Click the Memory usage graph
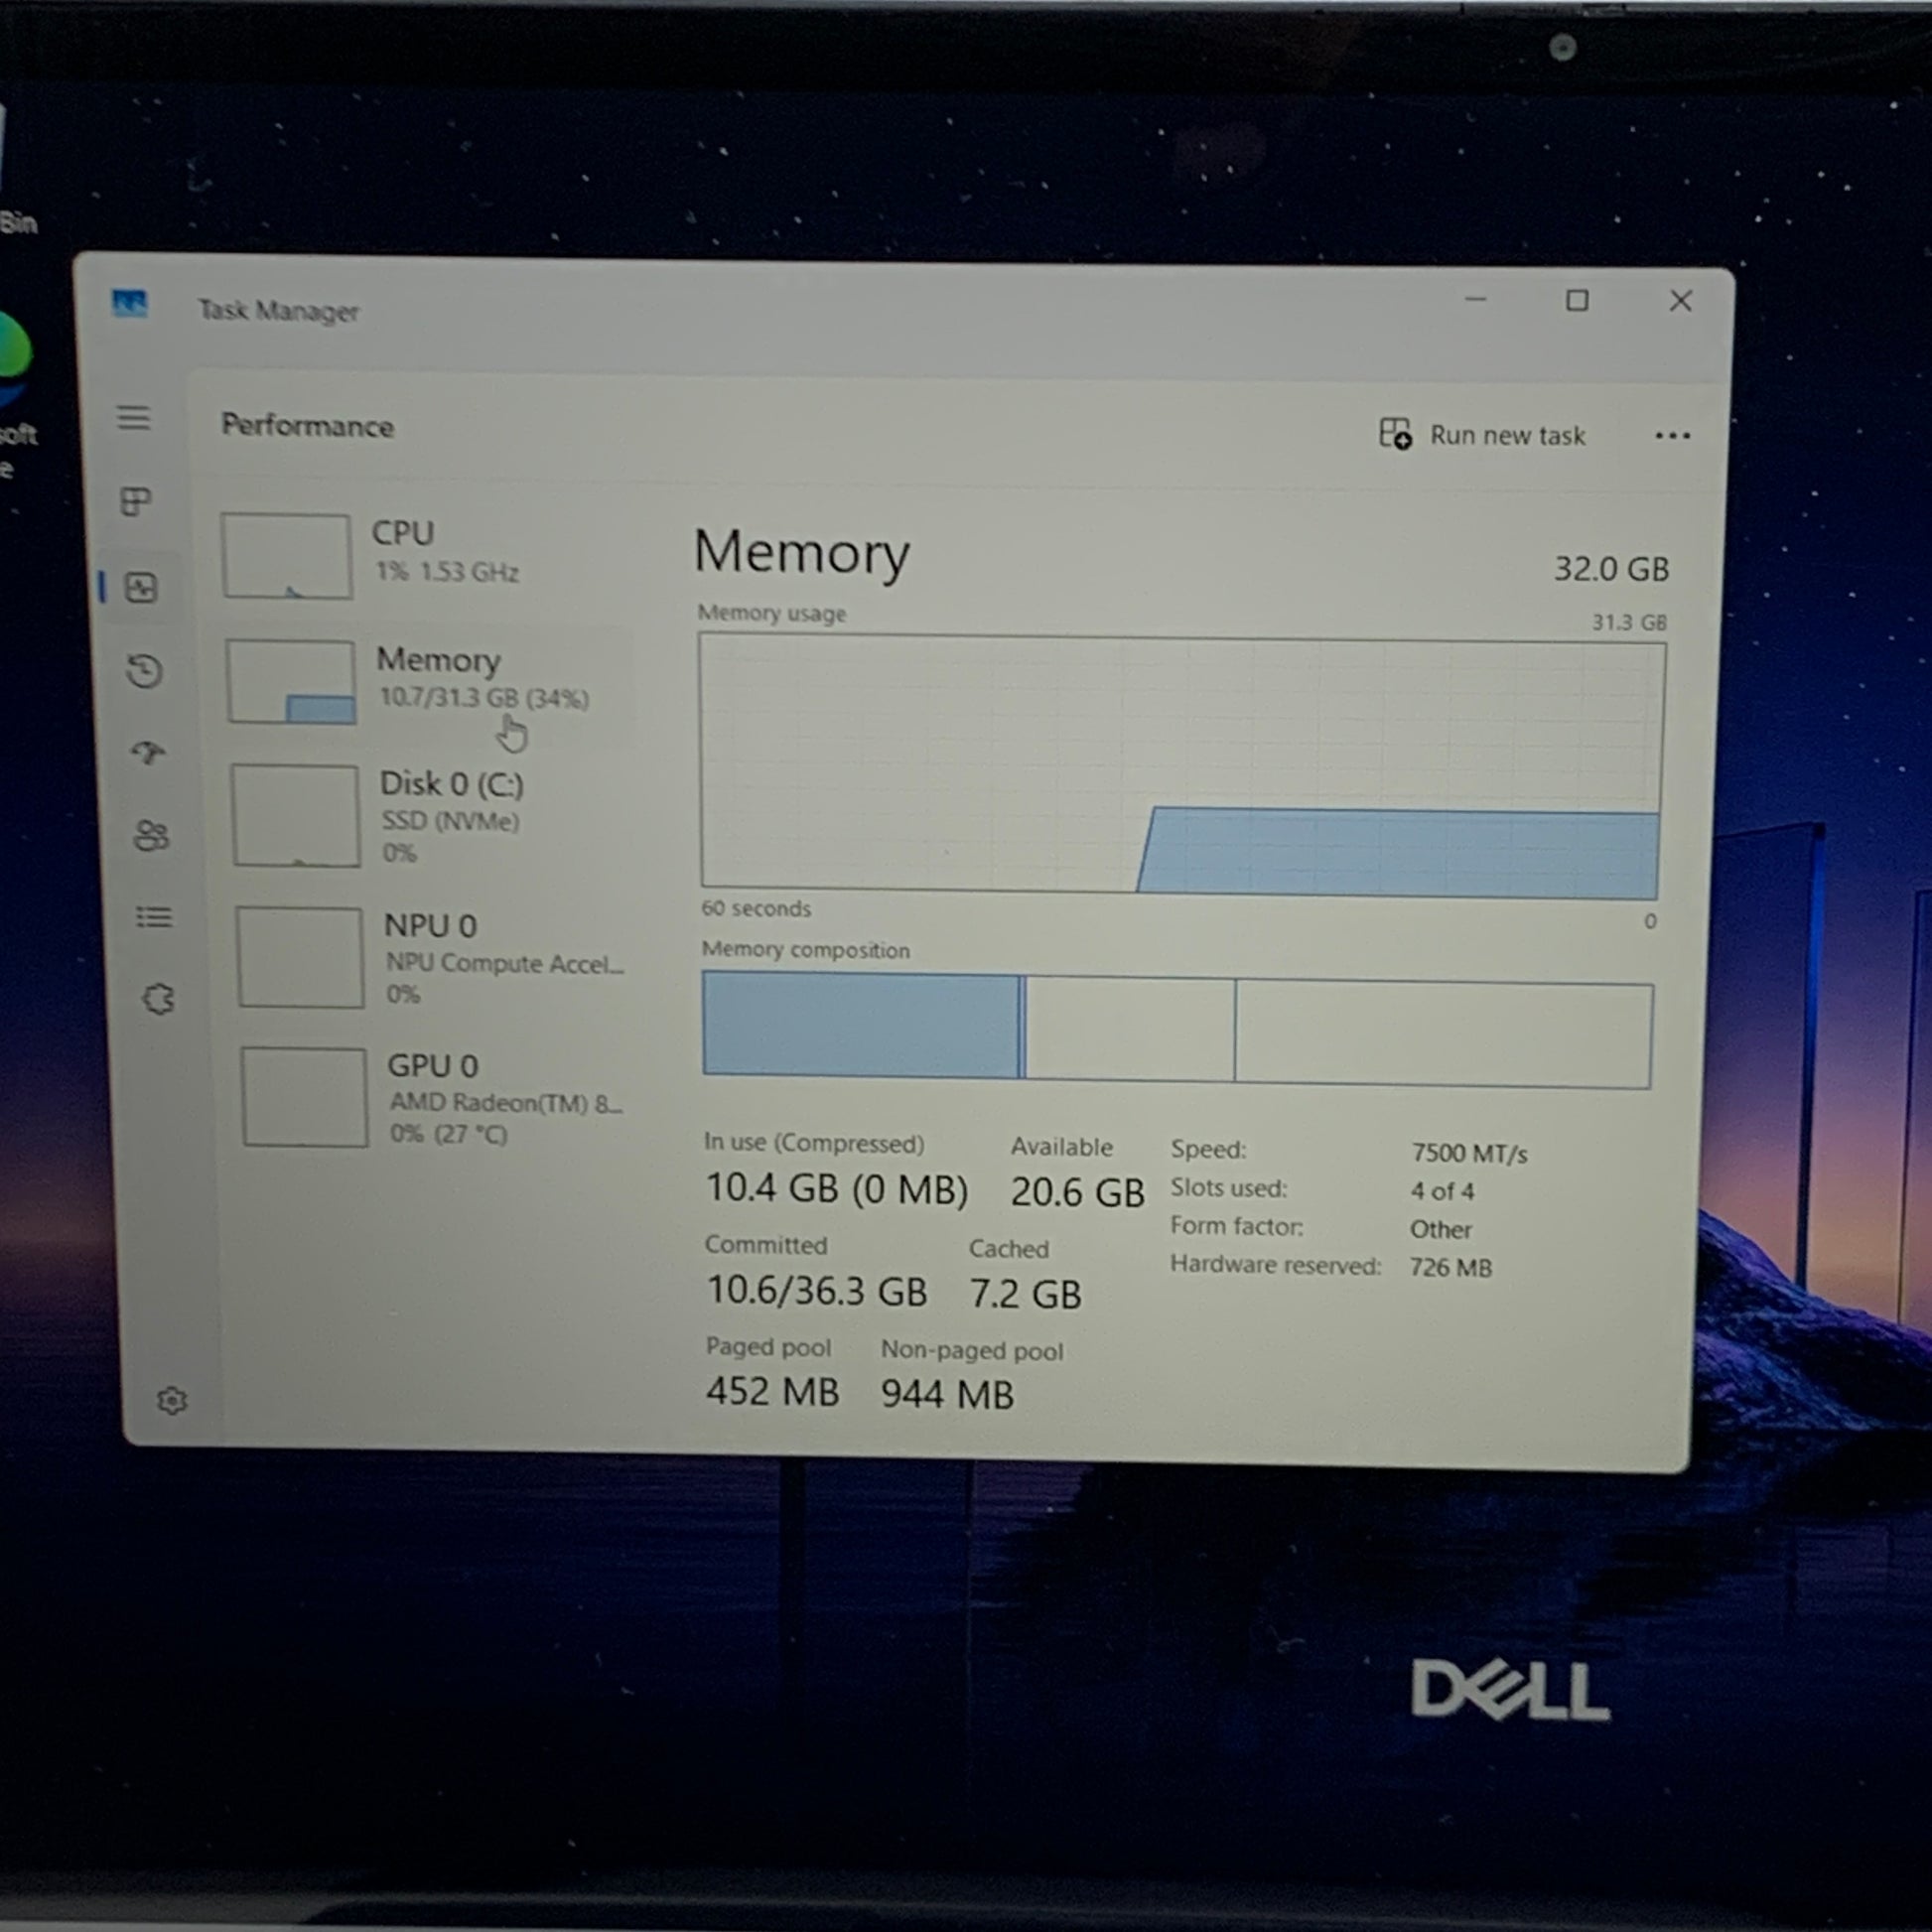The height and width of the screenshot is (1932, 1932). point(1180,767)
